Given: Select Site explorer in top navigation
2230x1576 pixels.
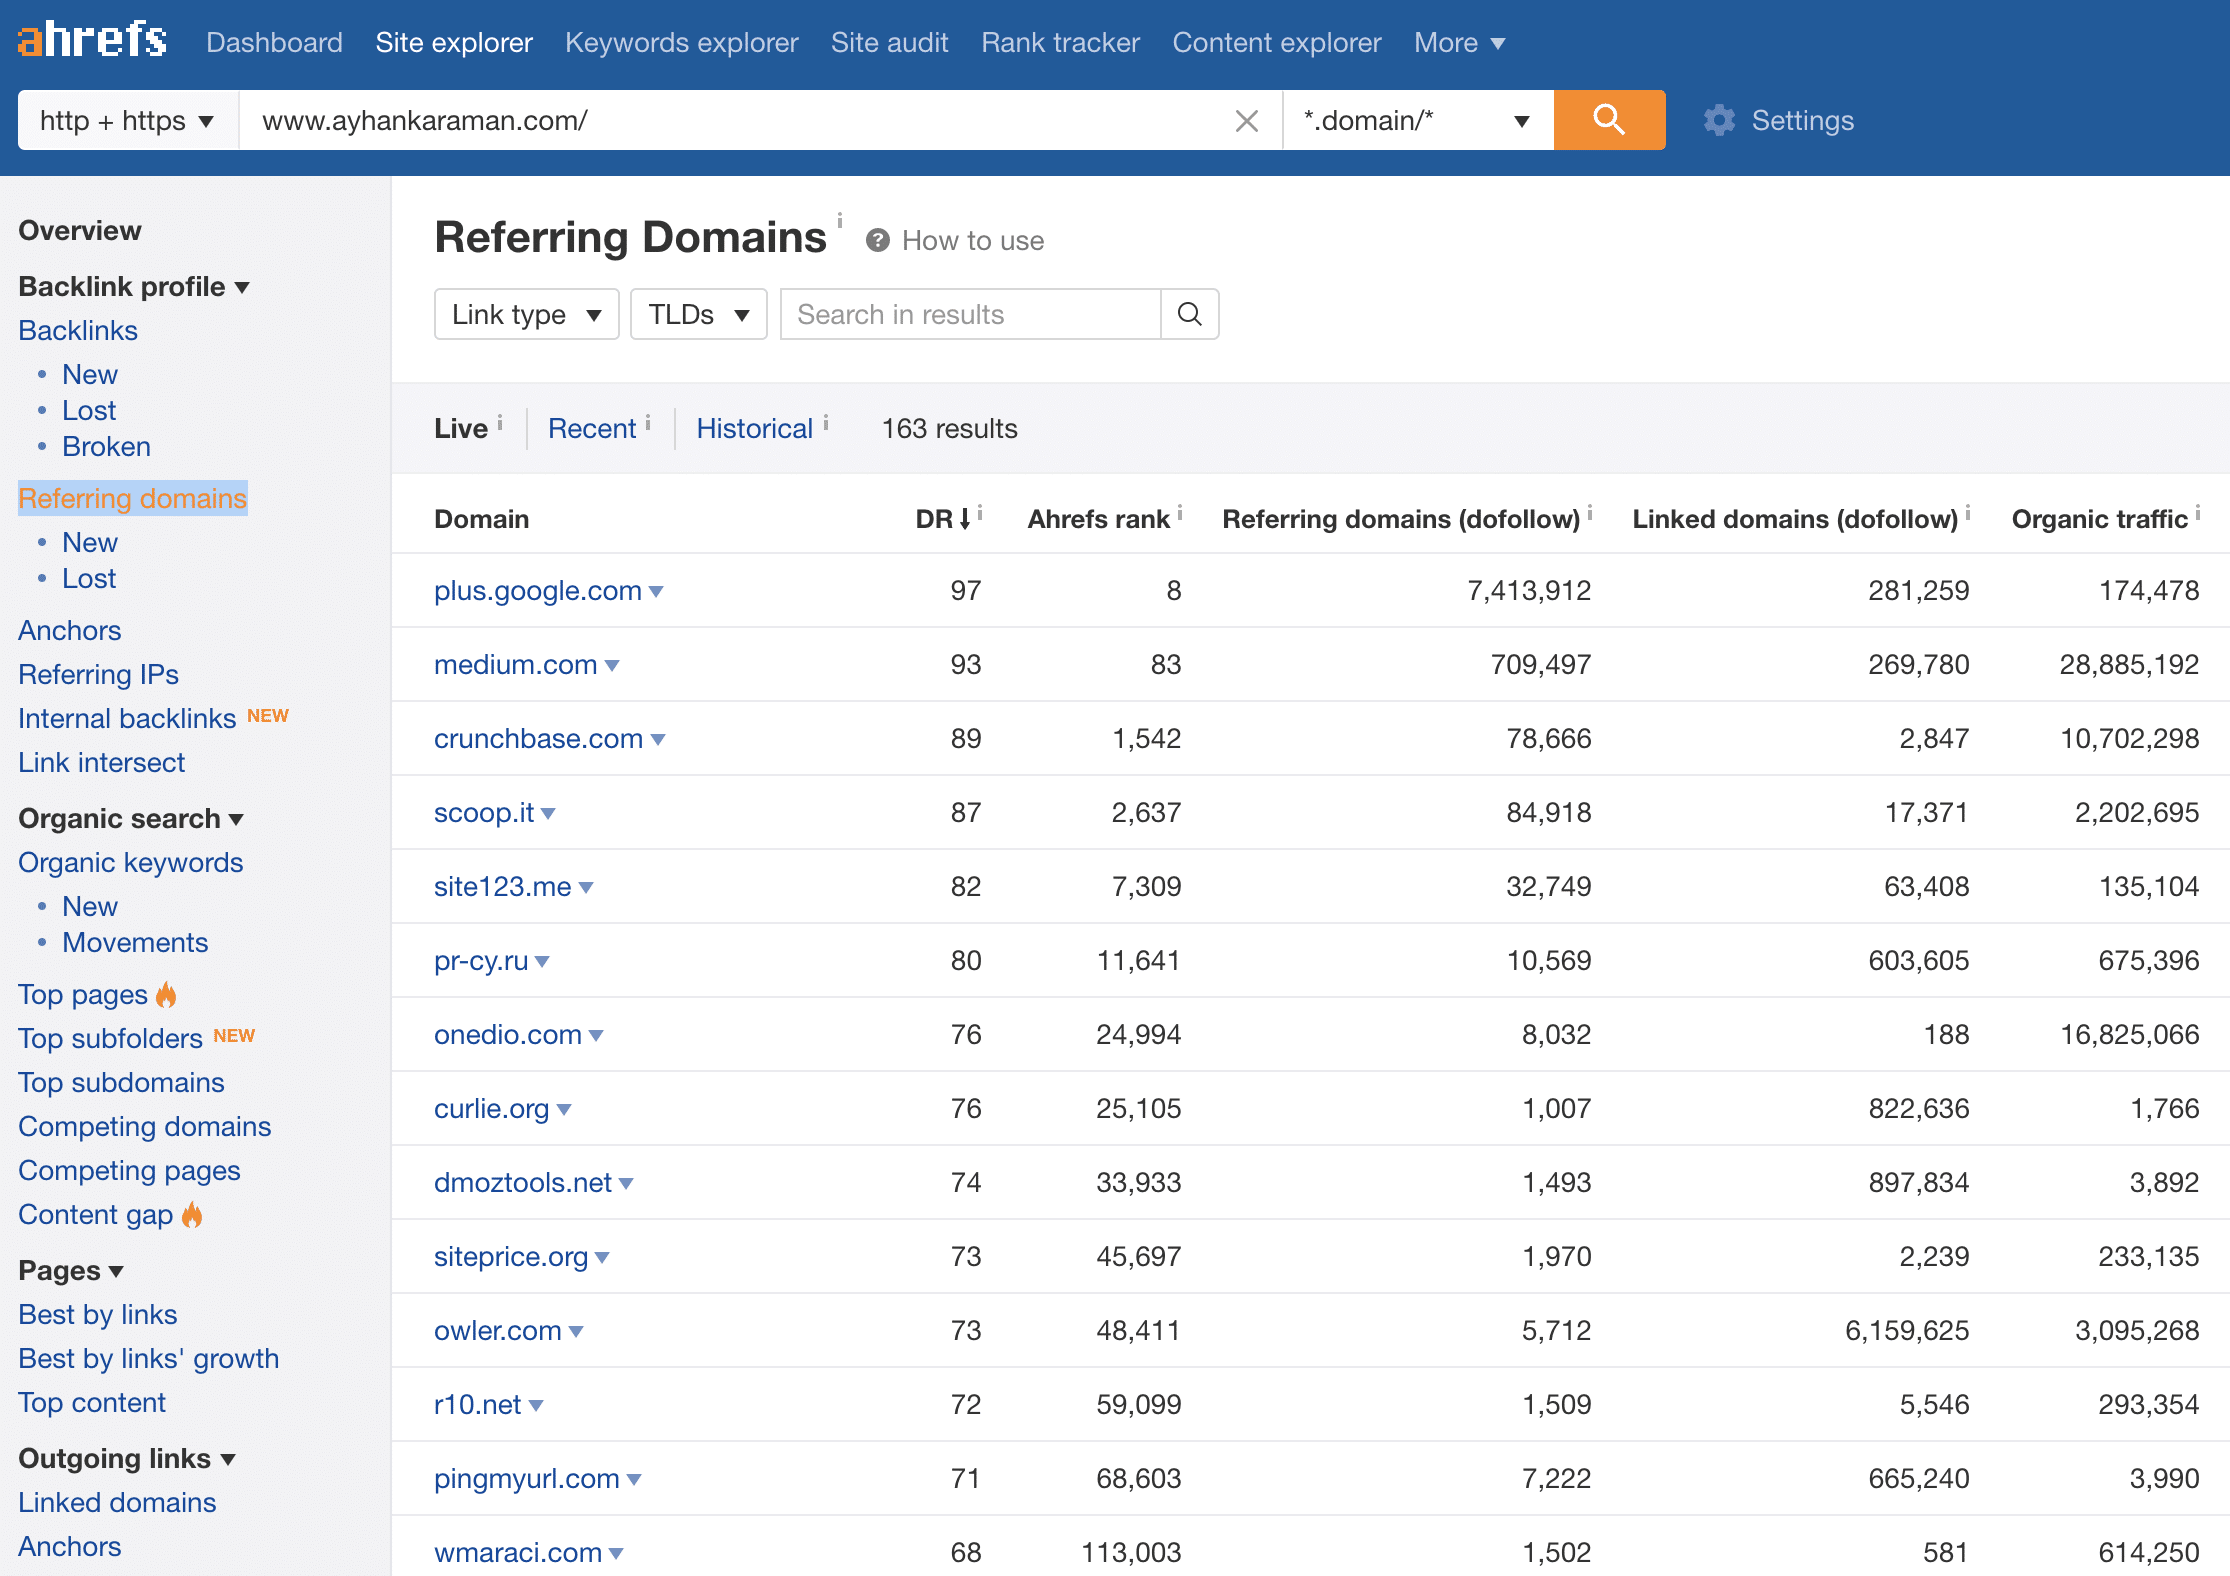Looking at the screenshot, I should [454, 42].
